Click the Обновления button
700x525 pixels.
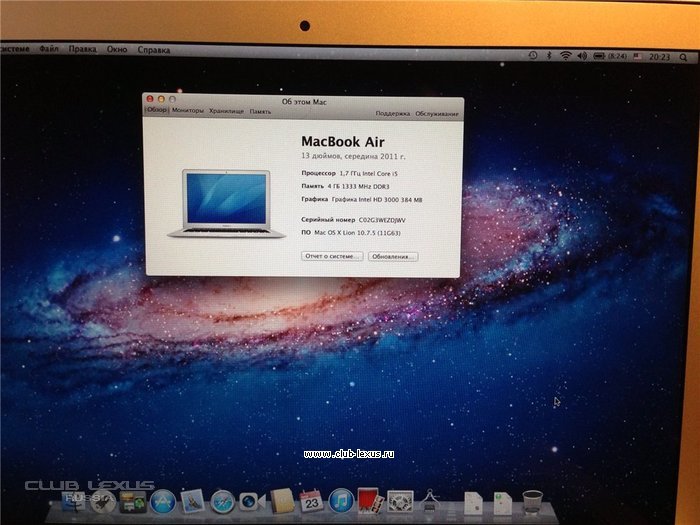tap(392, 257)
